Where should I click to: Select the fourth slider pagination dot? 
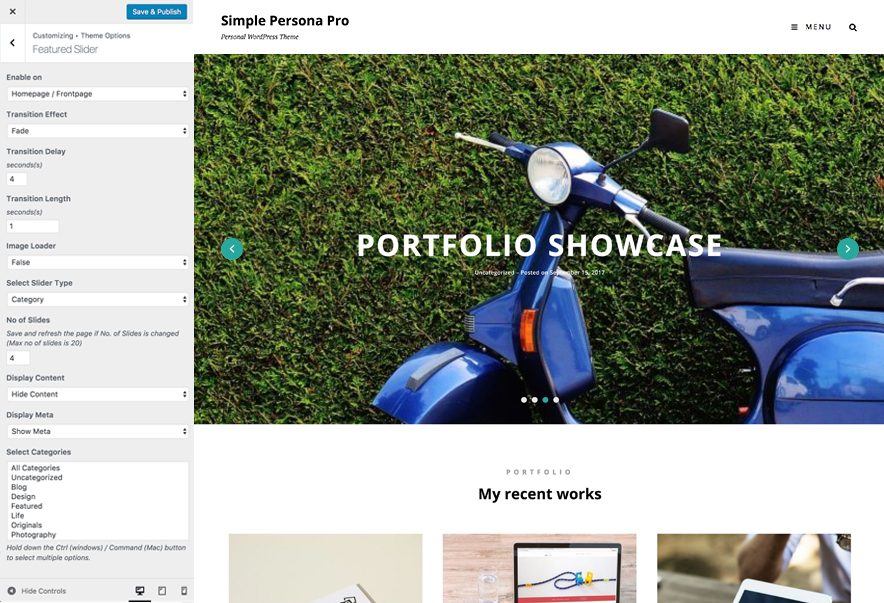click(556, 400)
